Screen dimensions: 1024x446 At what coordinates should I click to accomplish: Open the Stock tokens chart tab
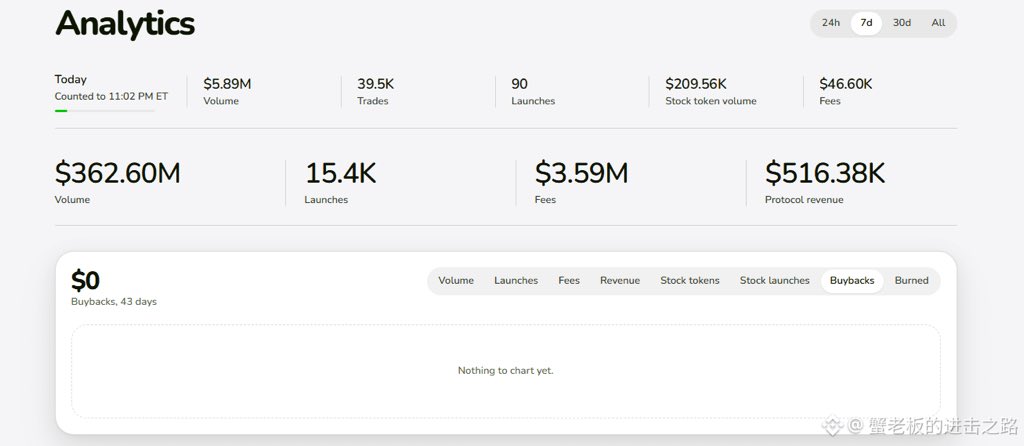pos(690,281)
